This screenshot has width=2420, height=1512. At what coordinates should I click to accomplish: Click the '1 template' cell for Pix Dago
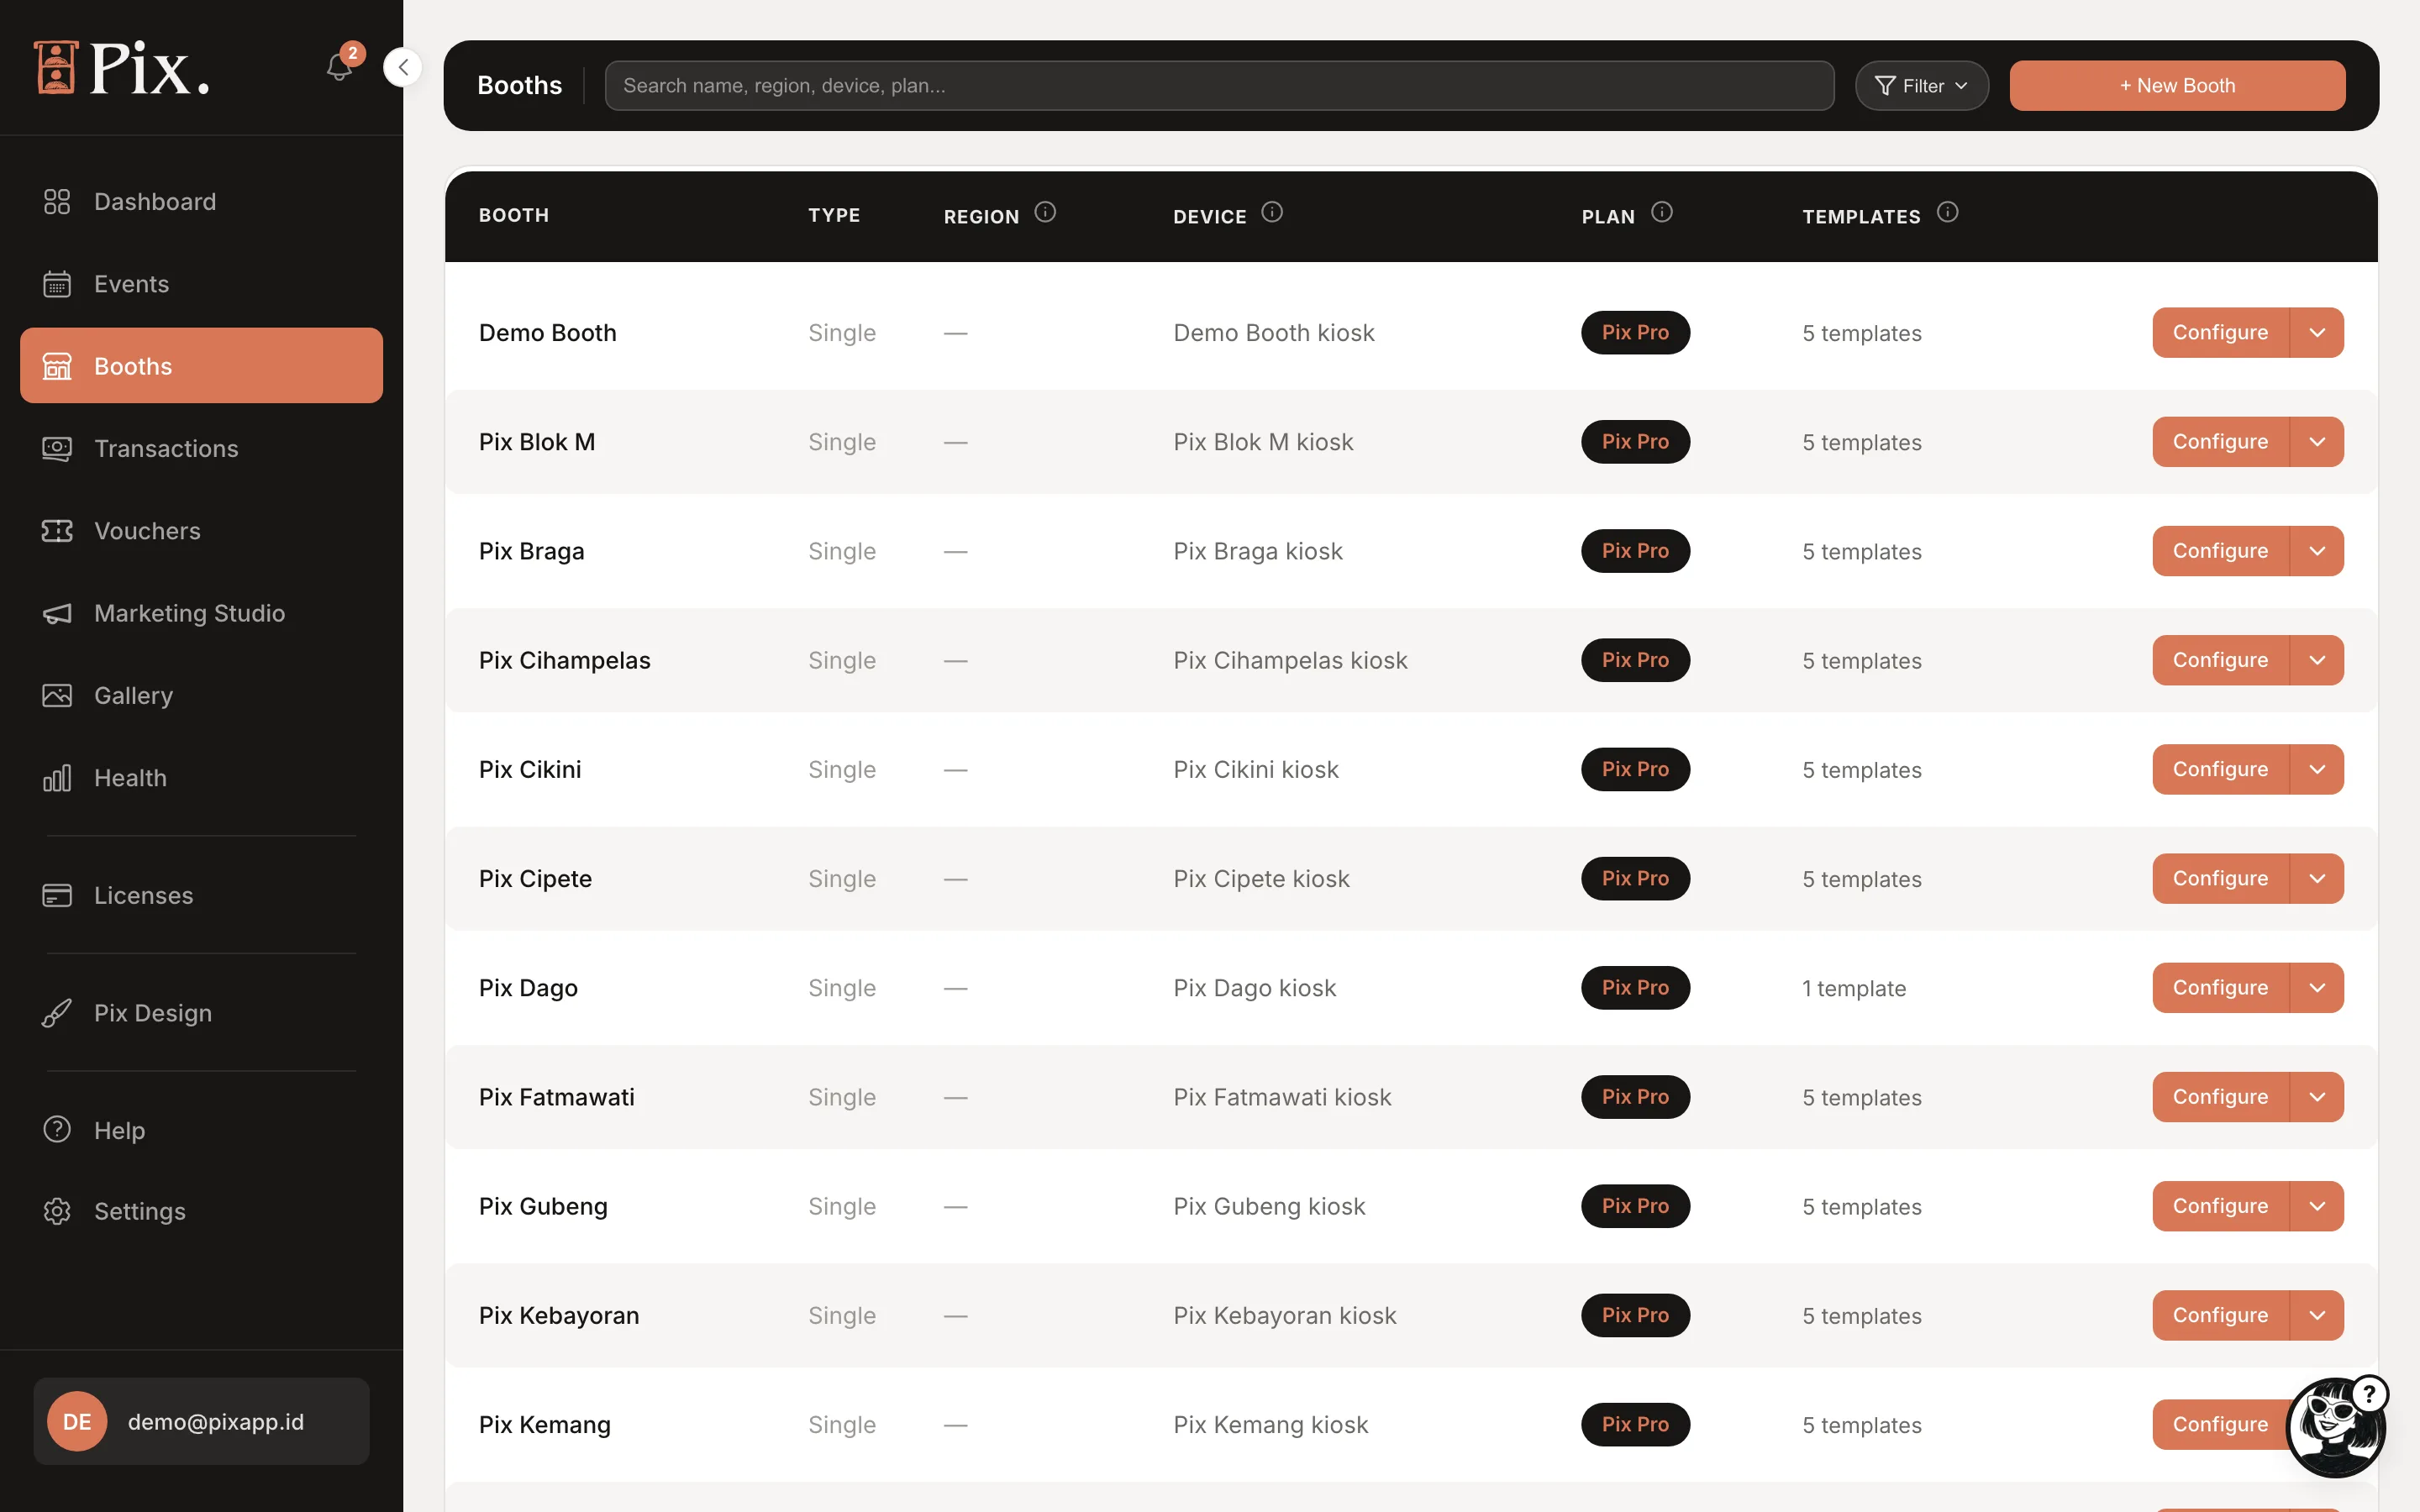click(x=1854, y=989)
